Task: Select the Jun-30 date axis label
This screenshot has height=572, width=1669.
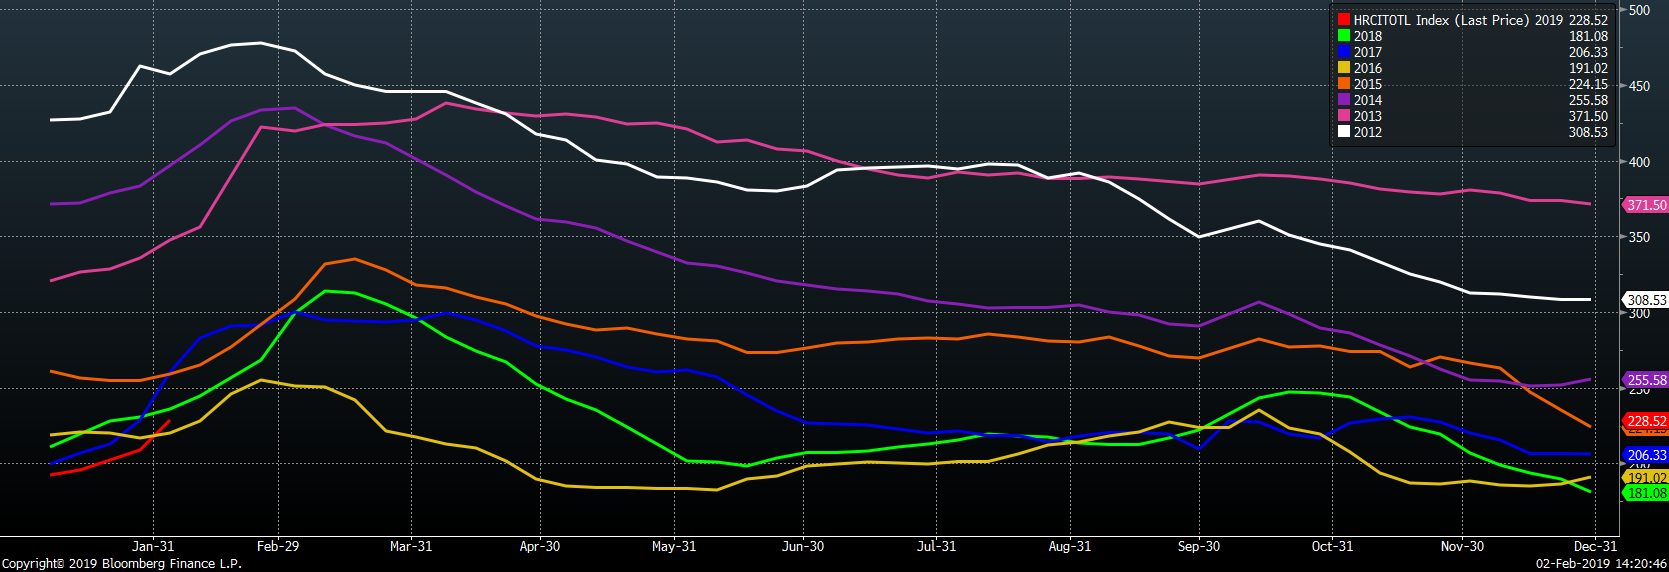Action: [x=803, y=546]
